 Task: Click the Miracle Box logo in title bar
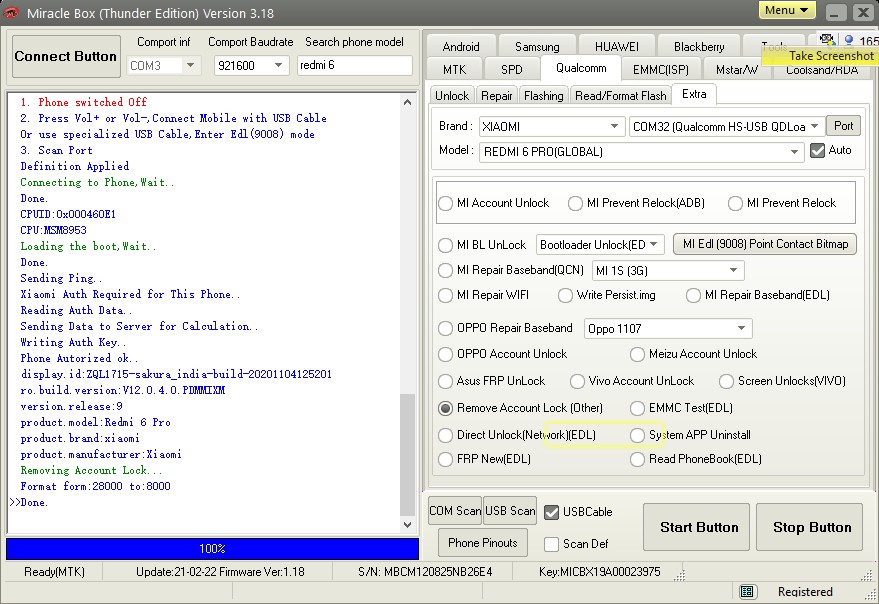[11, 12]
